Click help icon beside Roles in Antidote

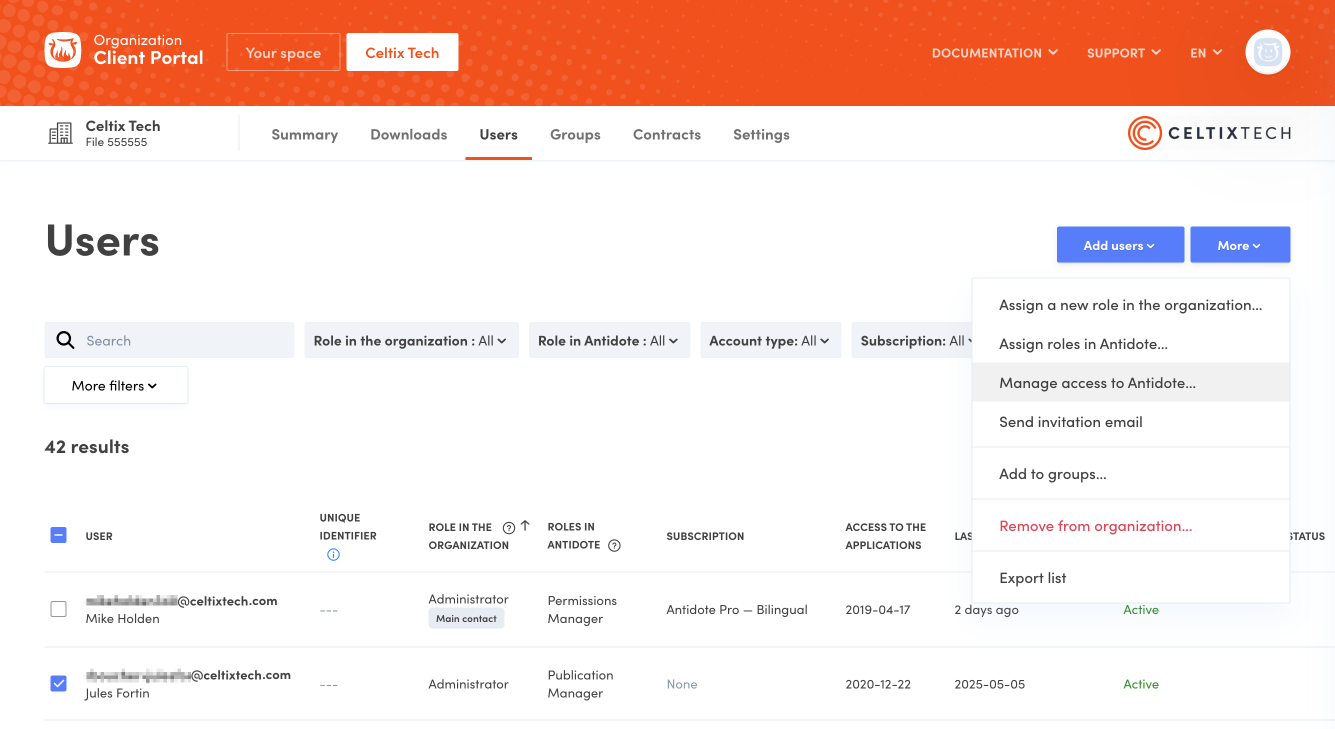click(614, 546)
